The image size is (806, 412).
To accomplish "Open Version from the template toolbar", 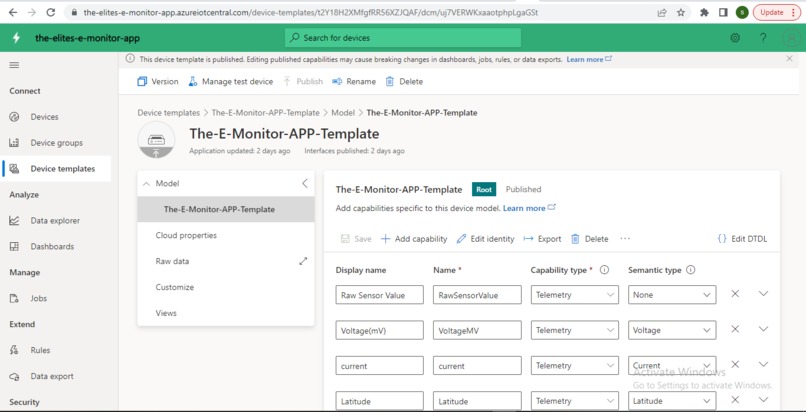I will click(x=158, y=82).
